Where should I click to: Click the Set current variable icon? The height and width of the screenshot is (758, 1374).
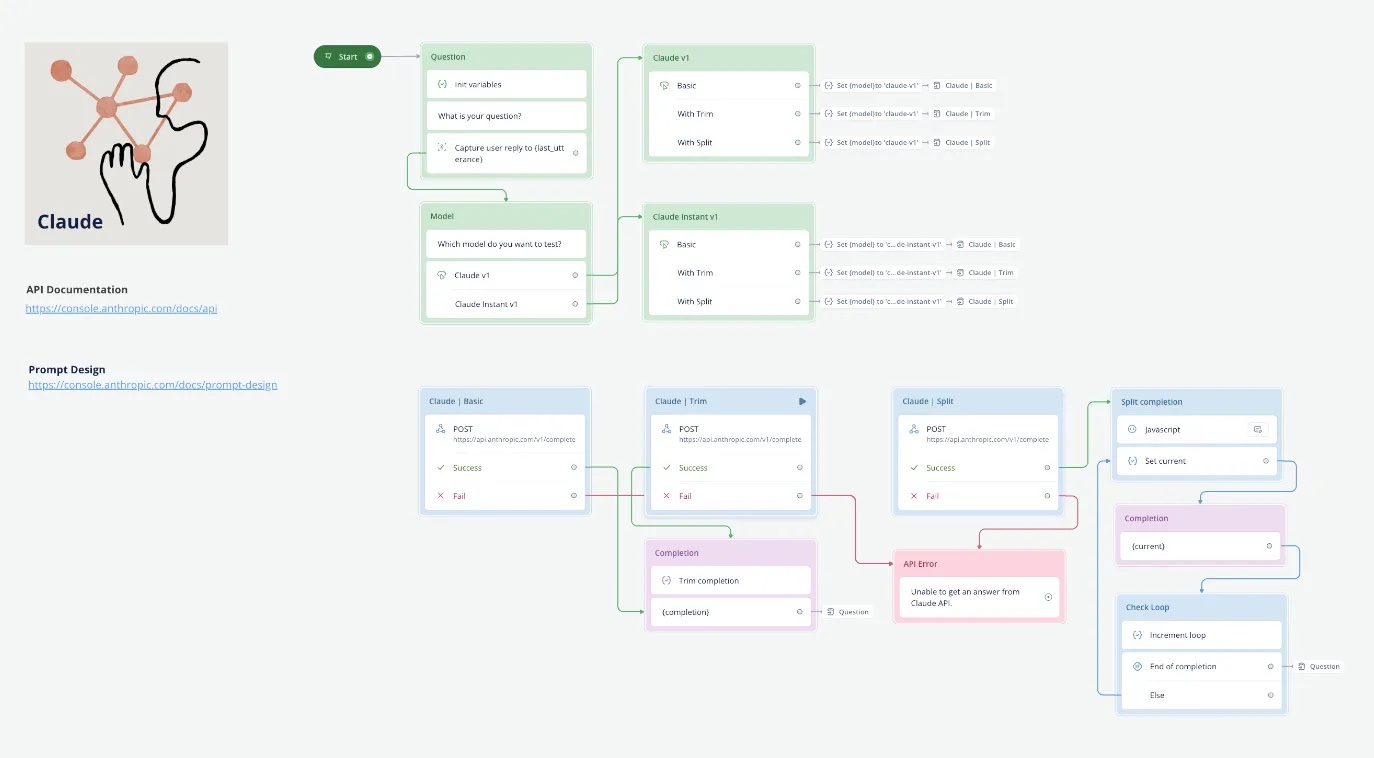point(1132,461)
